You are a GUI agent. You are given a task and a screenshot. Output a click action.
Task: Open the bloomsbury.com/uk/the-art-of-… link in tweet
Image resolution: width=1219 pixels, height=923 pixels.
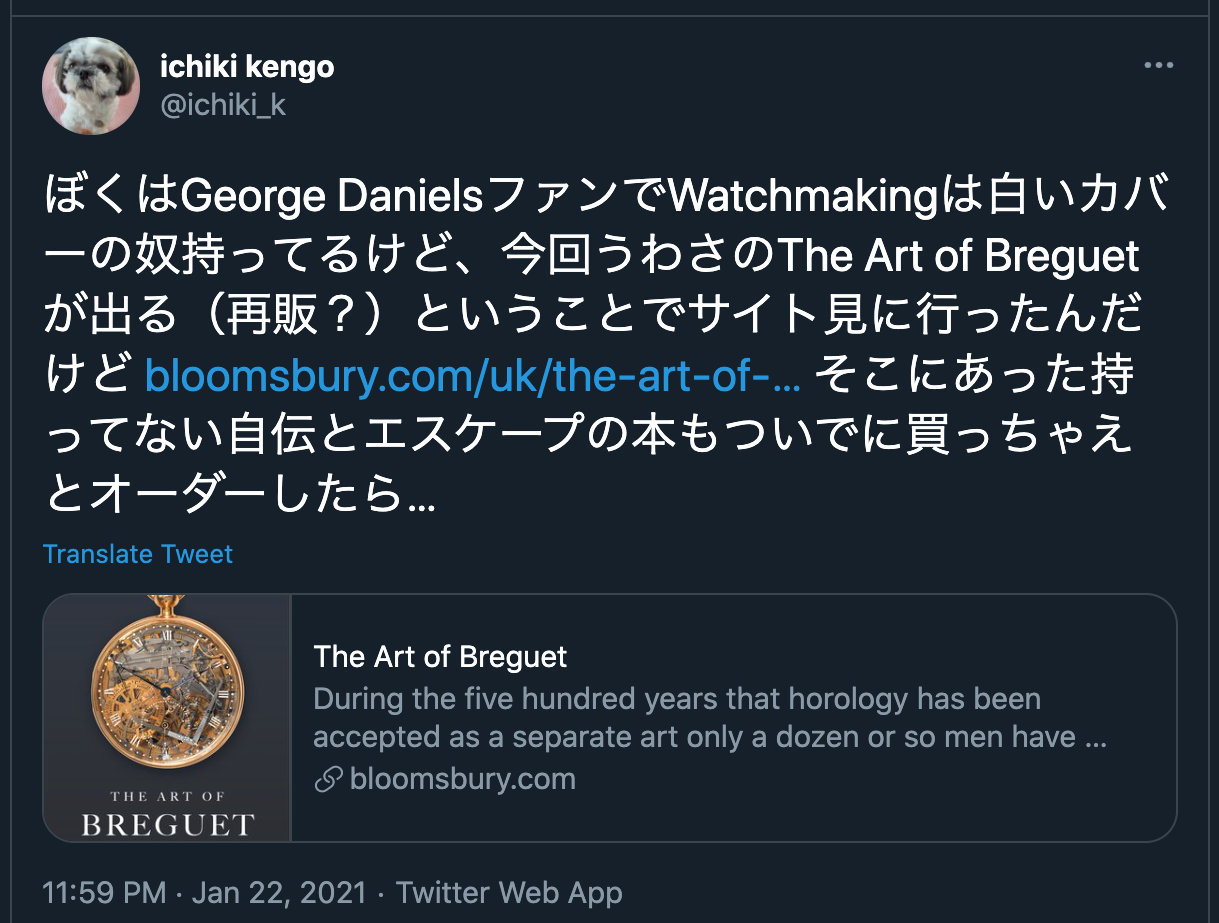tap(471, 375)
